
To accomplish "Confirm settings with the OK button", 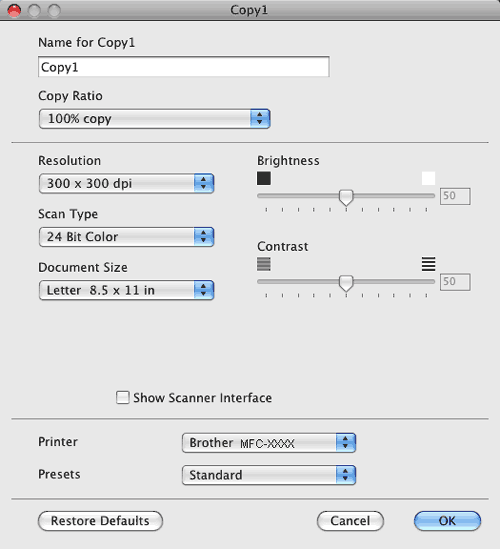I will click(447, 521).
